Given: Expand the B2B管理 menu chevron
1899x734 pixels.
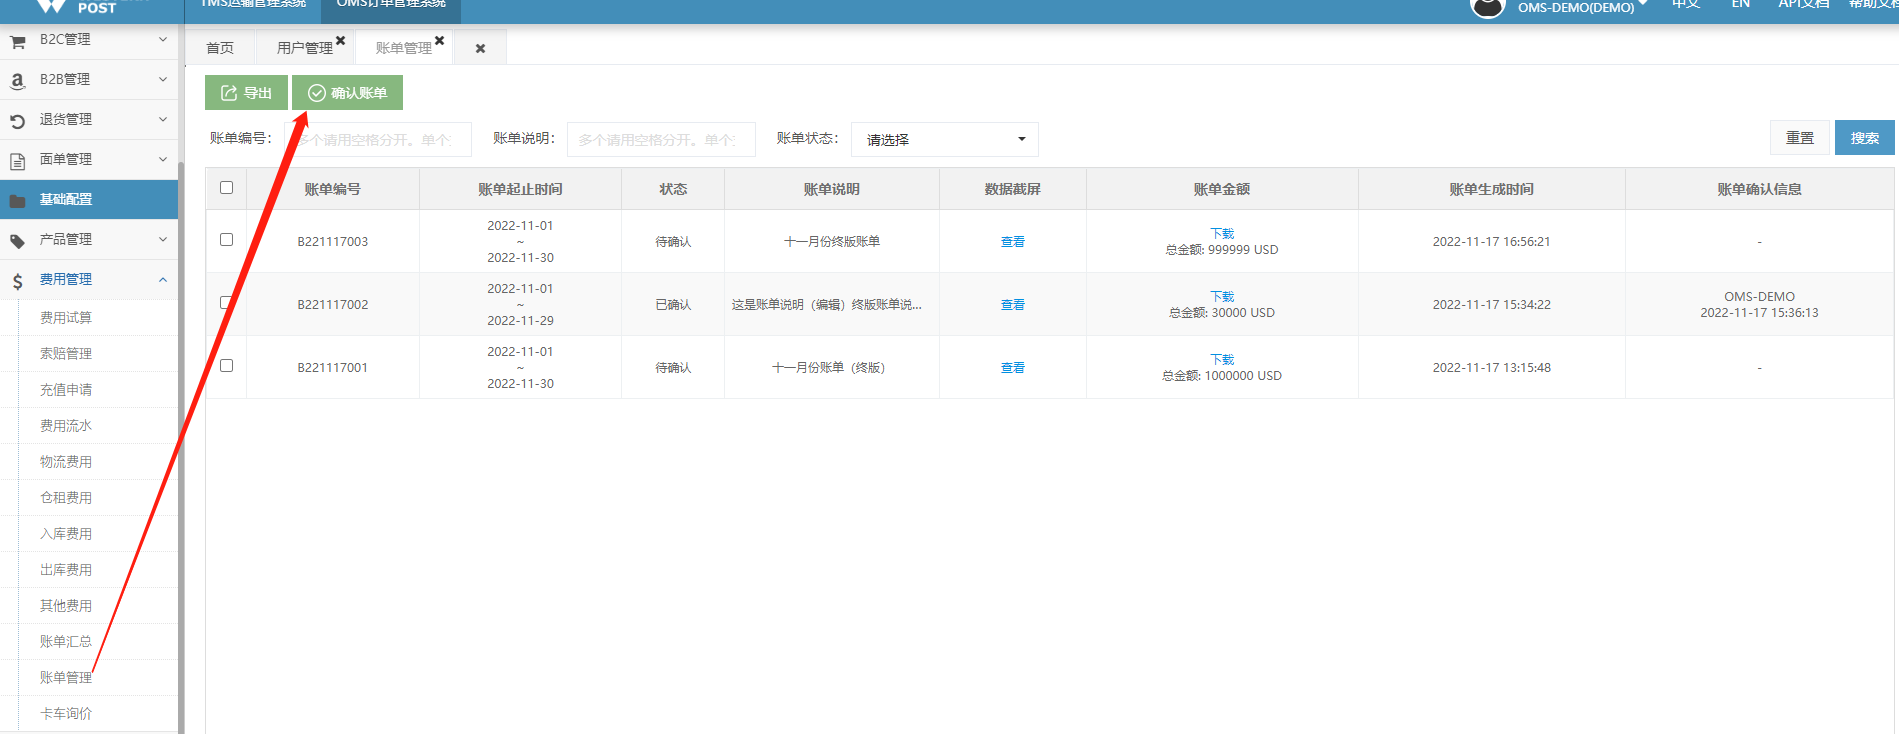Looking at the screenshot, I should pos(163,79).
